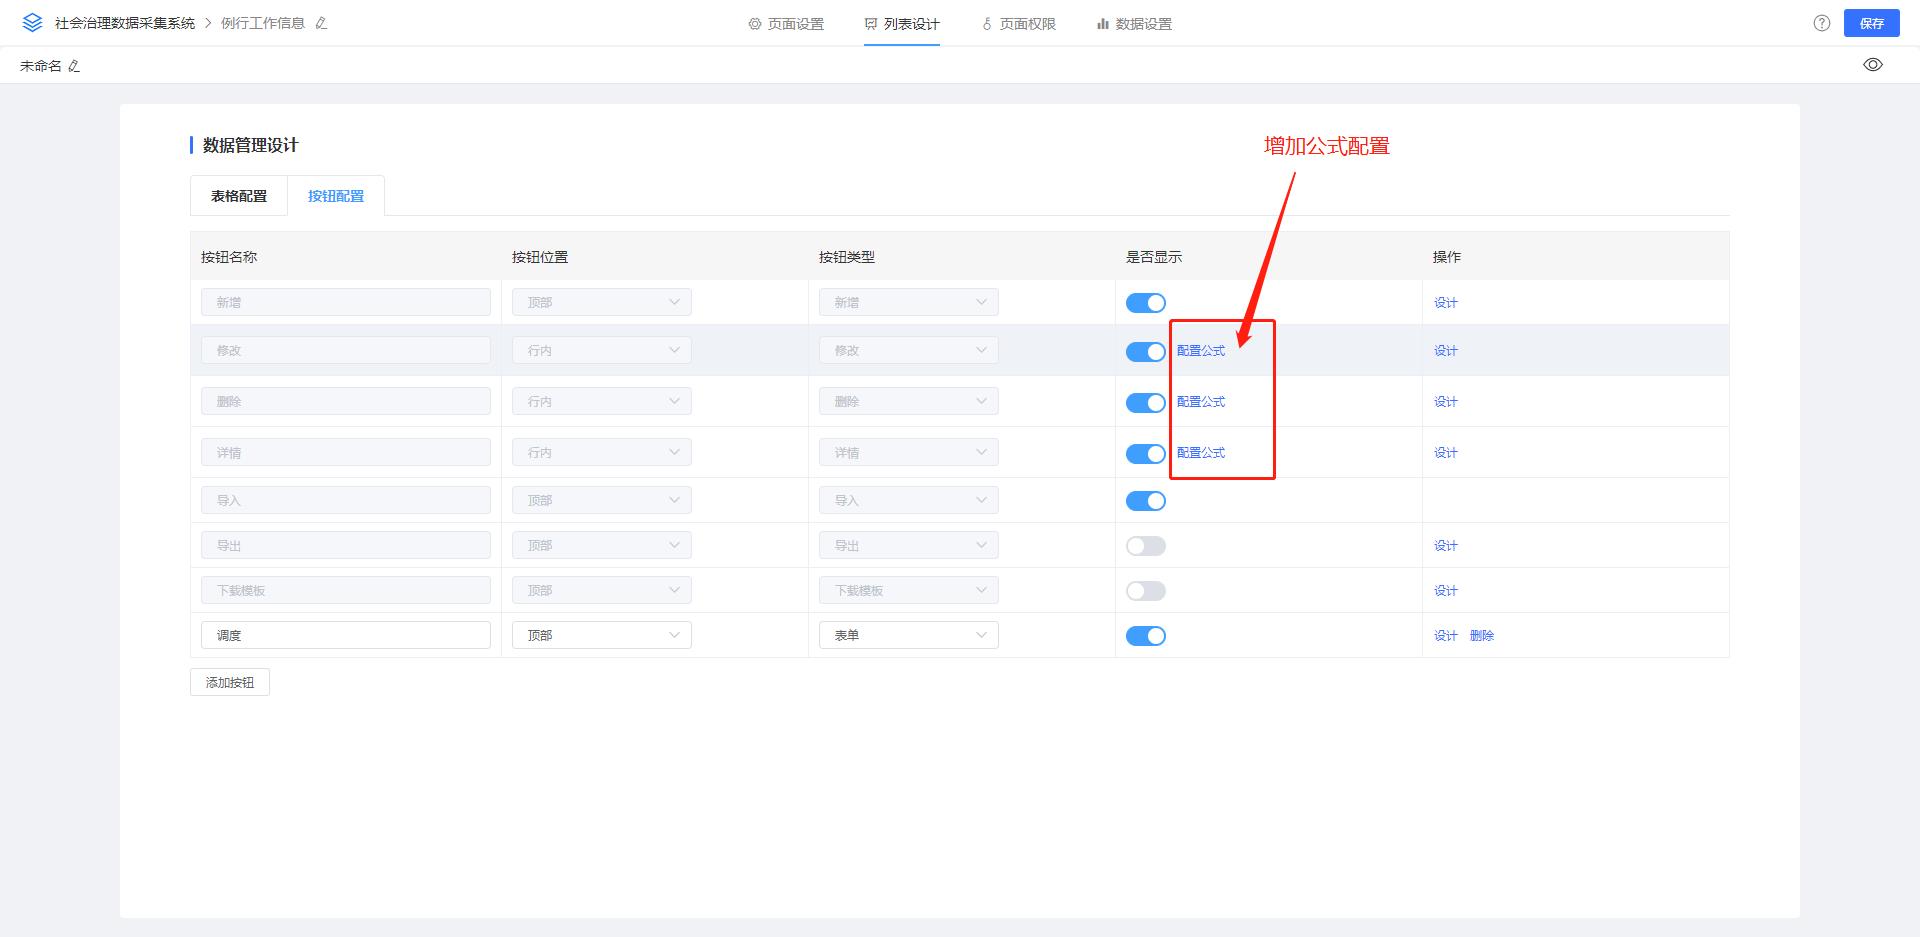Image resolution: width=1920 pixels, height=937 pixels.
Task: Click 设计 link in 修改 row
Action: click(x=1446, y=351)
